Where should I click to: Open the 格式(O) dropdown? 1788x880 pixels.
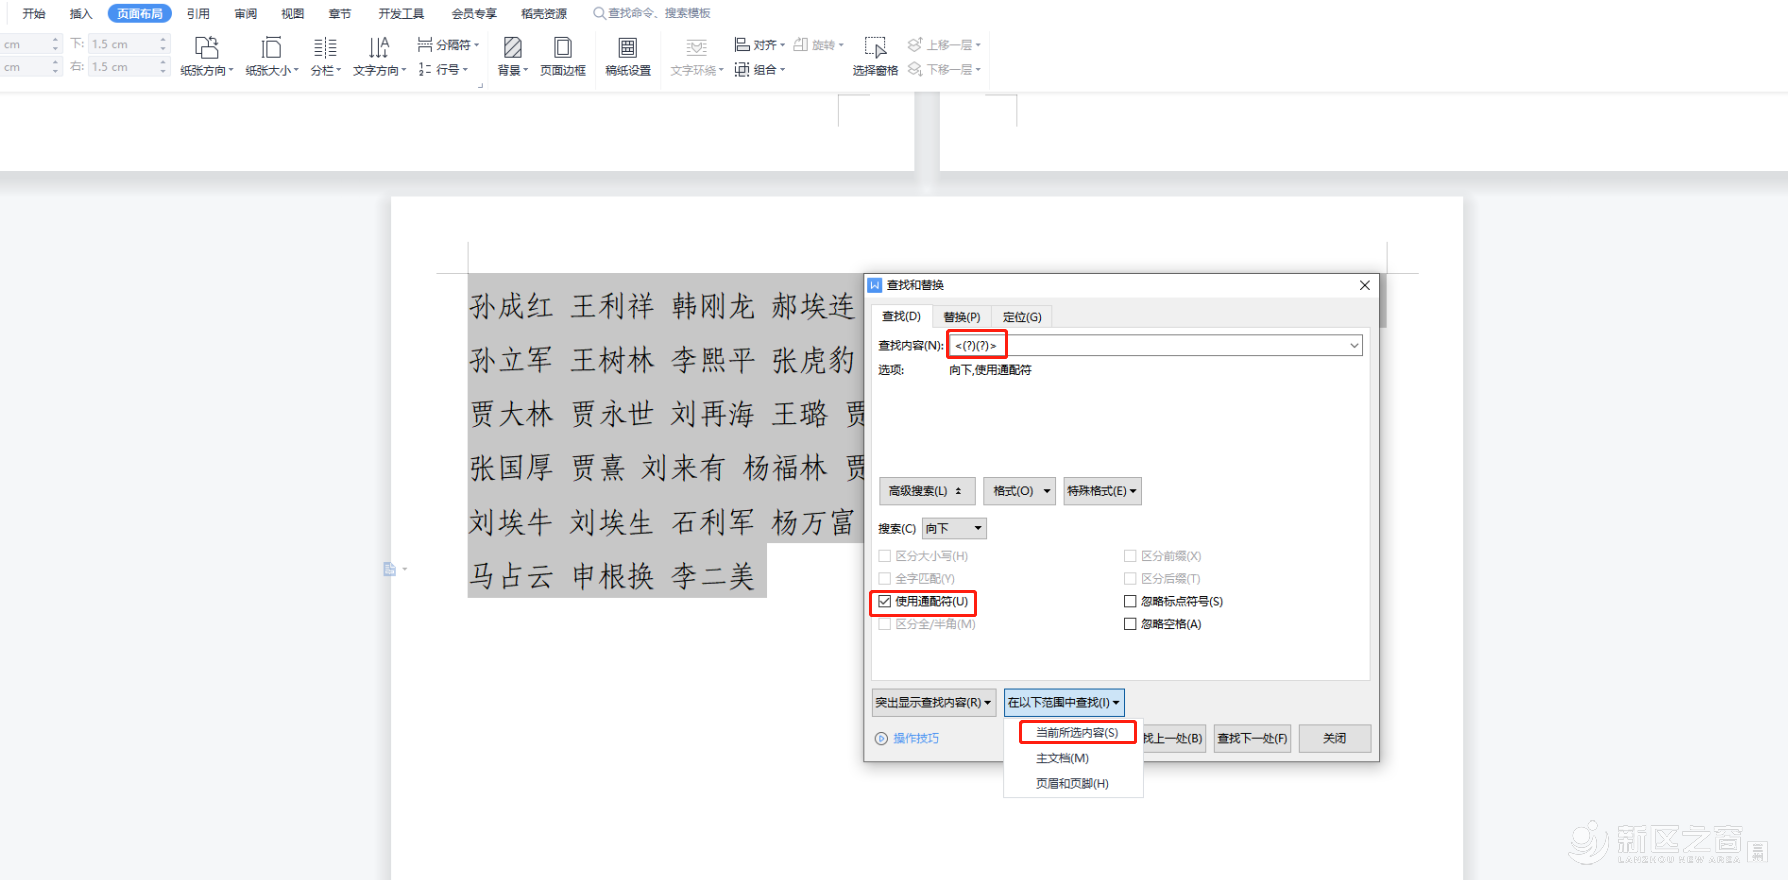(1019, 491)
